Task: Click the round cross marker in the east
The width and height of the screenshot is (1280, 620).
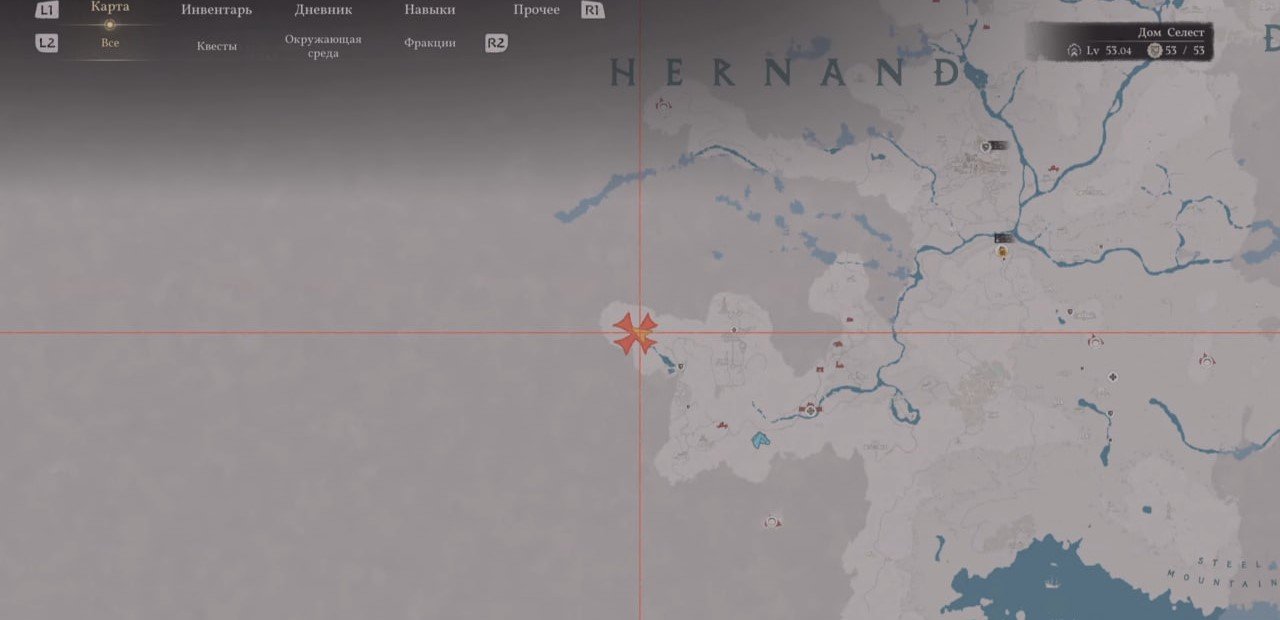Action: tap(1112, 377)
